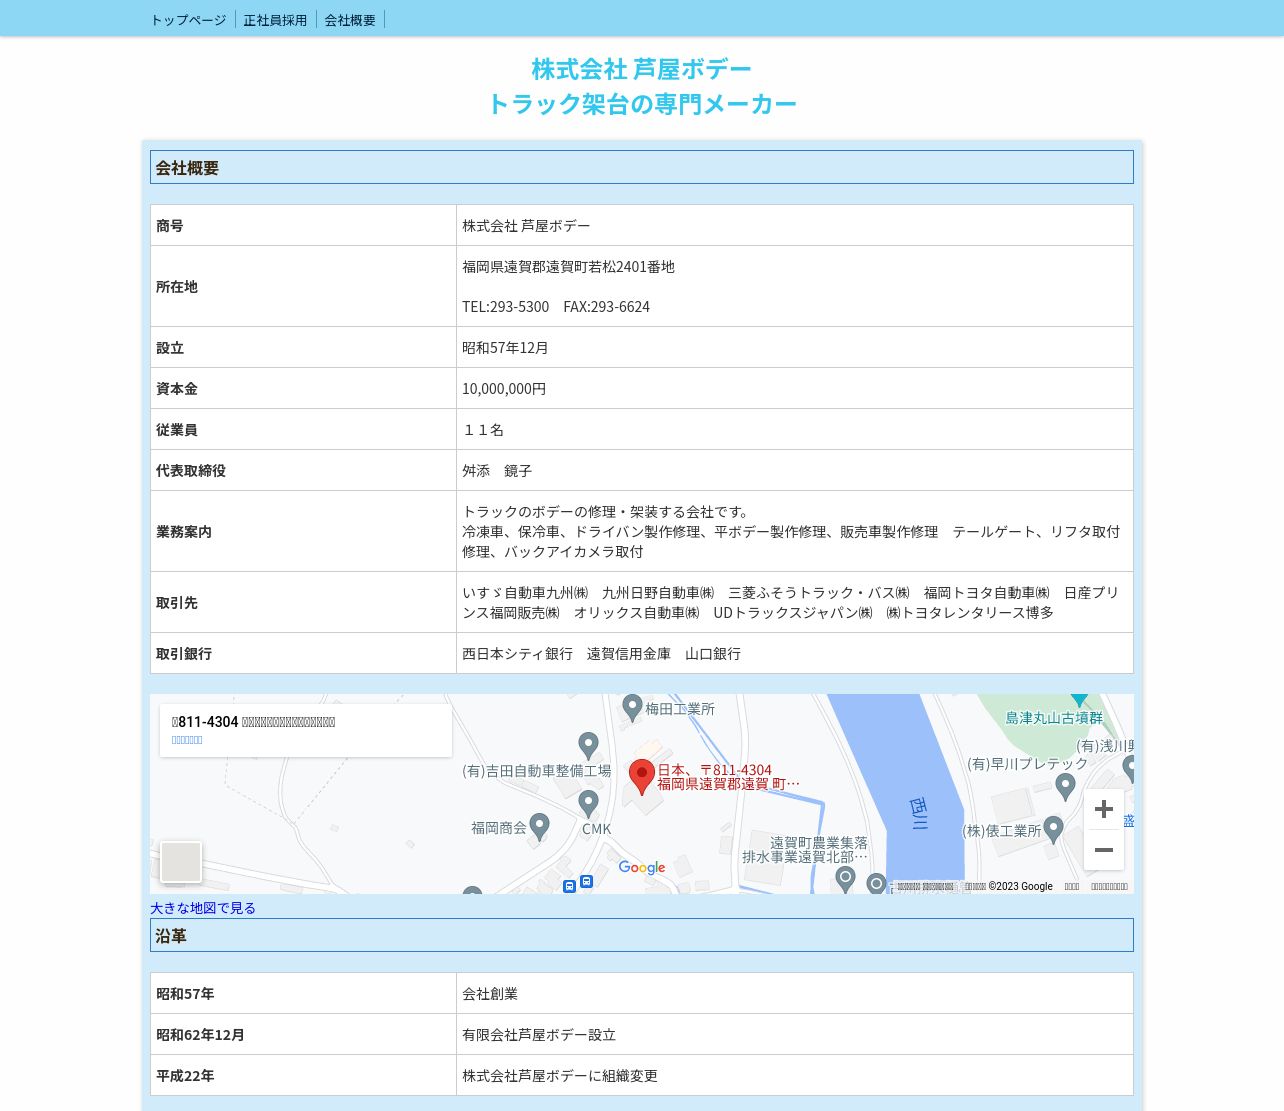The height and width of the screenshot is (1111, 1284).
Task: Click the 有限会社芦屋ボデー設立 cell
Action: 794,1034
